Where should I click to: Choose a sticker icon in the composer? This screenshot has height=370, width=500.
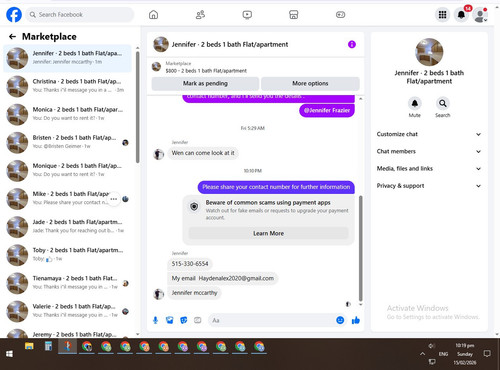tap(184, 320)
